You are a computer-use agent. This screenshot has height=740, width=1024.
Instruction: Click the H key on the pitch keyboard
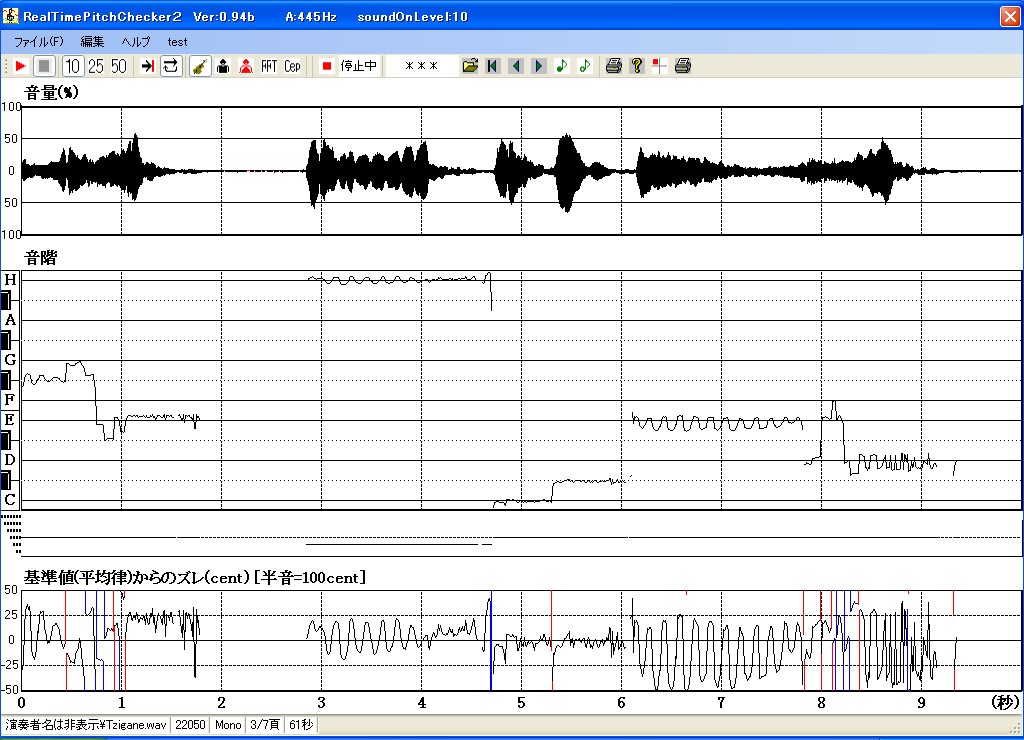[10, 280]
